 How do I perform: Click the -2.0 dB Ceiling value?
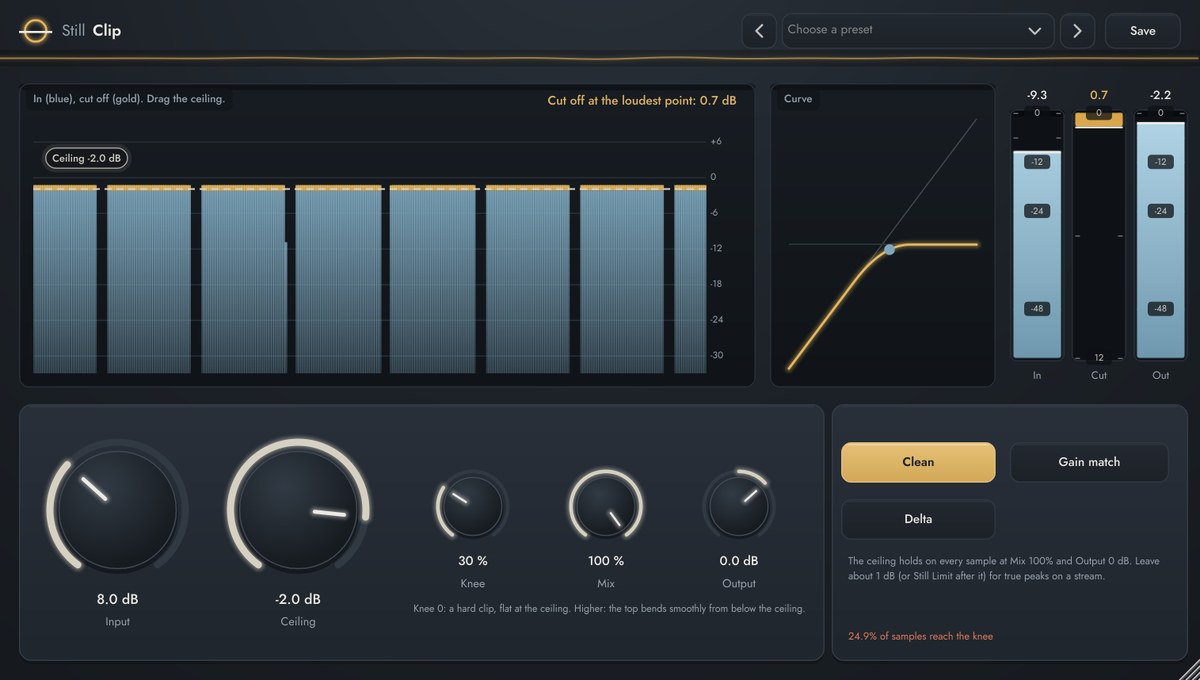click(298, 599)
